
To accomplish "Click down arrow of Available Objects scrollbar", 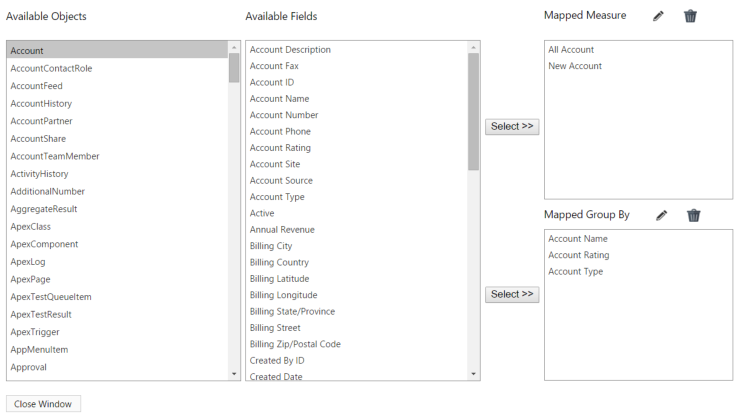I will [x=234, y=374].
